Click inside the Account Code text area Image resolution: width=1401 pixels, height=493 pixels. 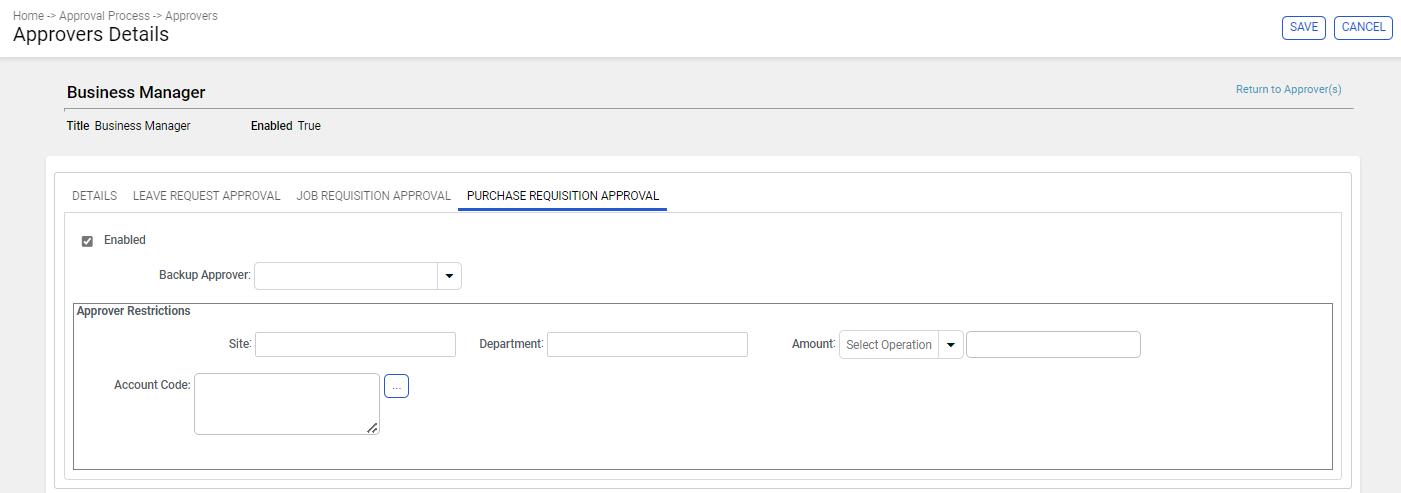click(286, 404)
